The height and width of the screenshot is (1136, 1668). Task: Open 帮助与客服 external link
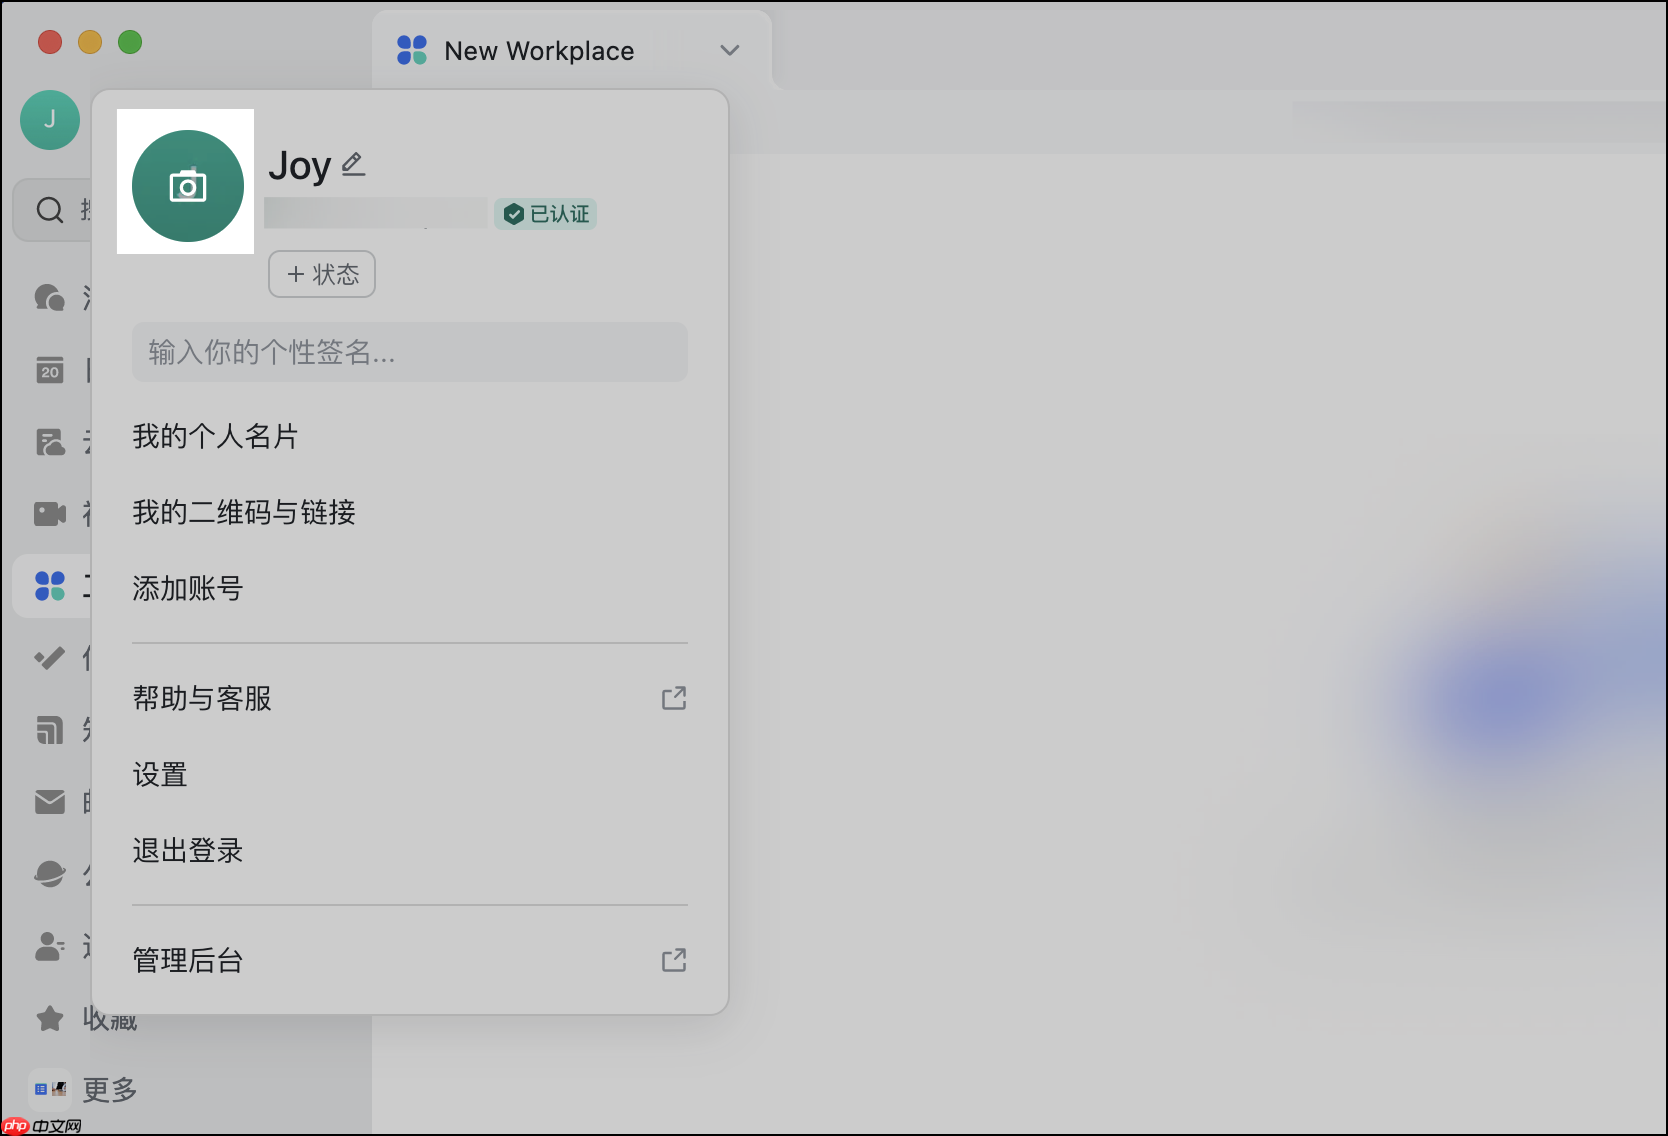tap(201, 698)
